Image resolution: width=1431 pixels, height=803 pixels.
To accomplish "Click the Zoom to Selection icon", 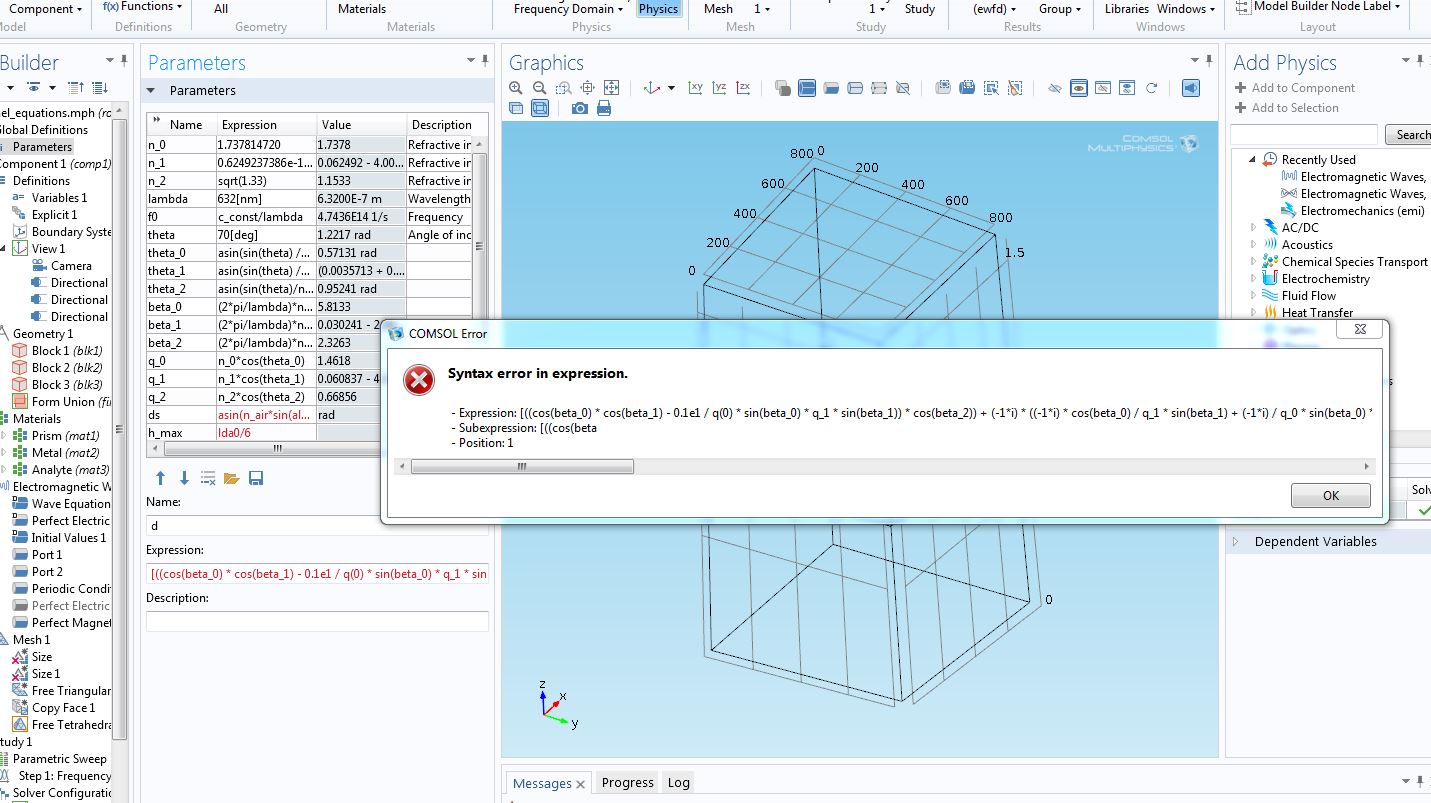I will tap(588, 88).
